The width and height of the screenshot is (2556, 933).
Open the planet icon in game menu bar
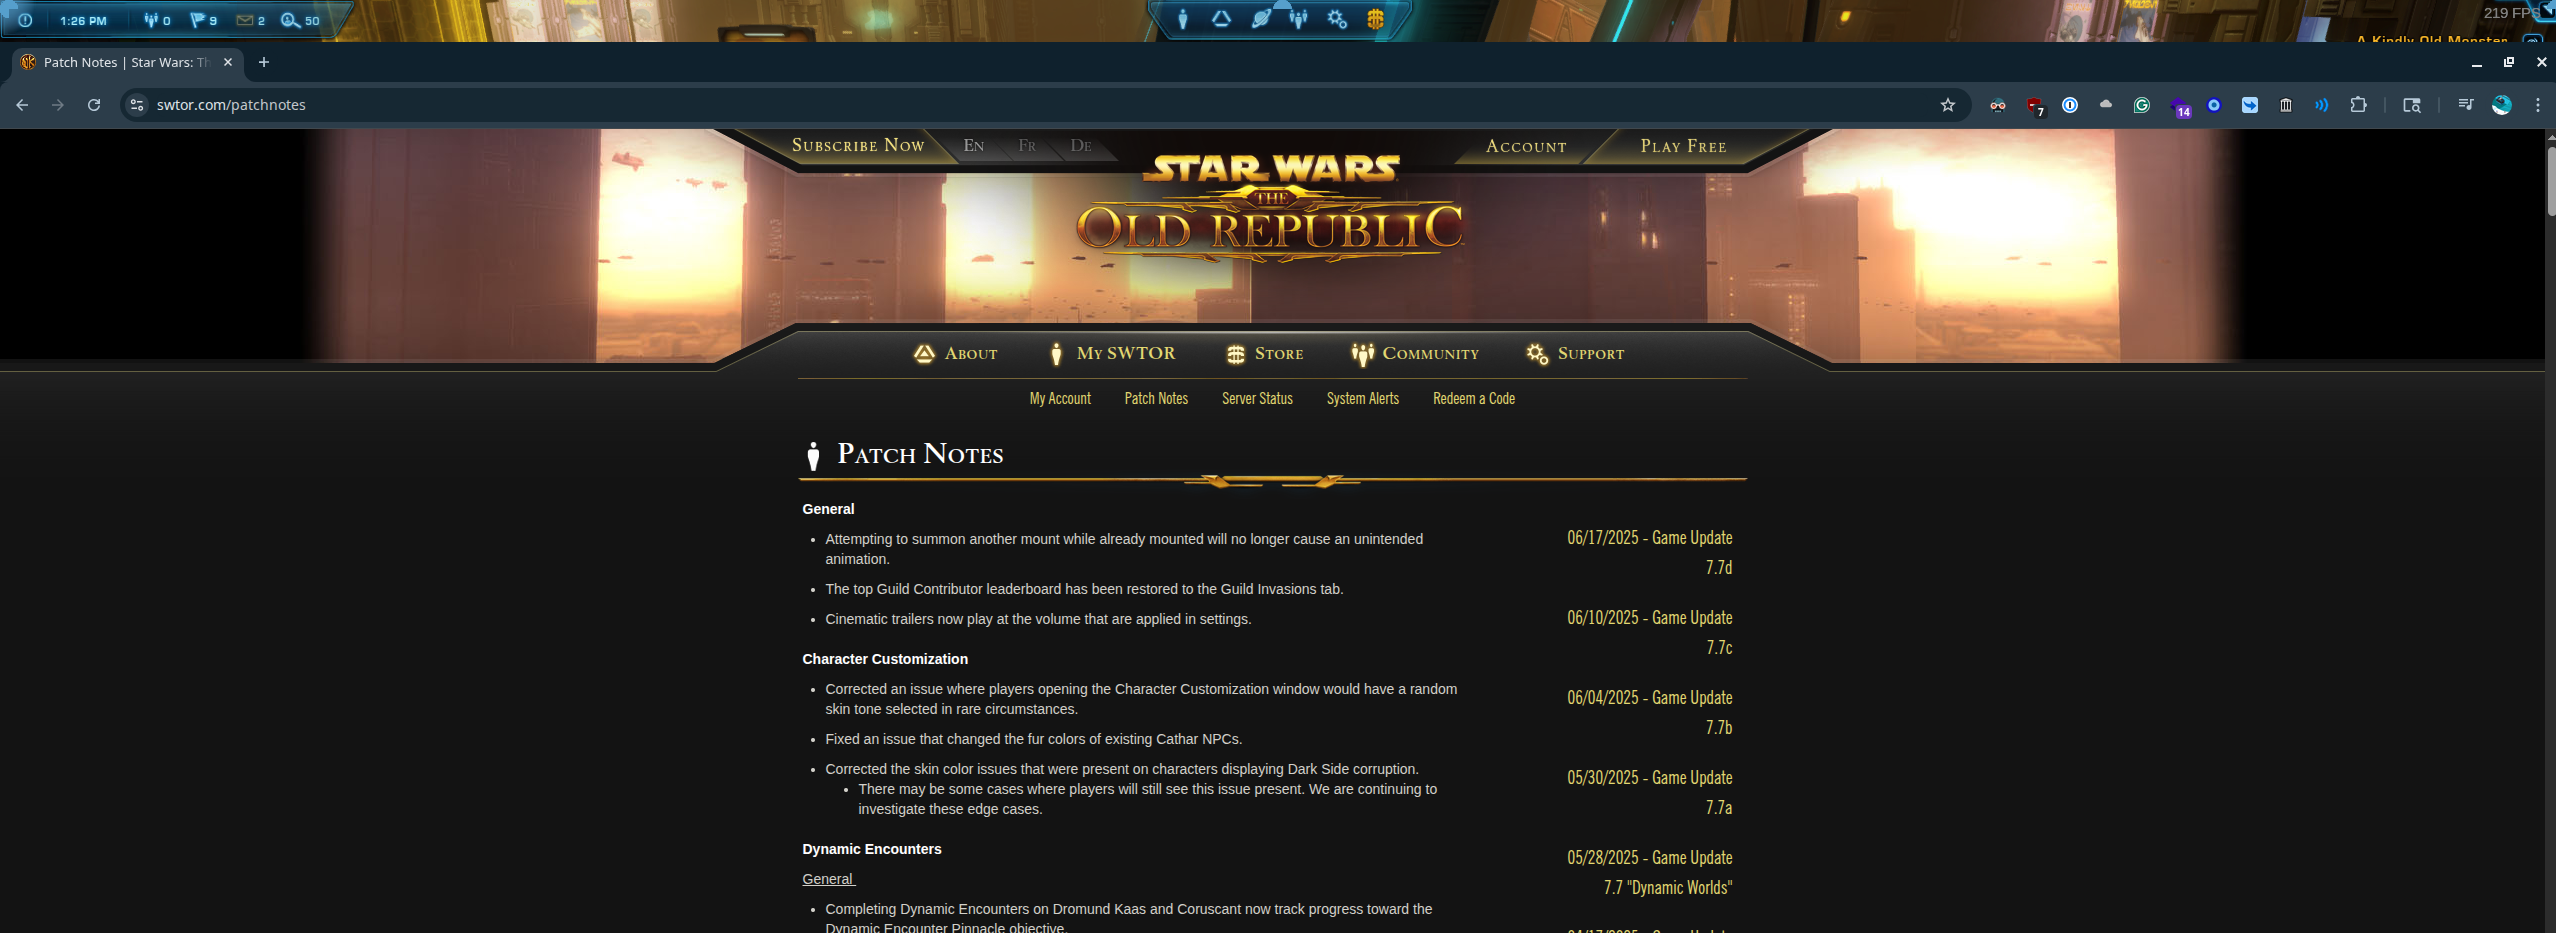(x=1261, y=19)
